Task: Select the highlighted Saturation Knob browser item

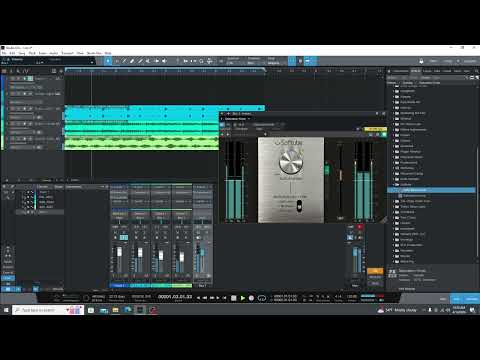Action: pos(432,190)
